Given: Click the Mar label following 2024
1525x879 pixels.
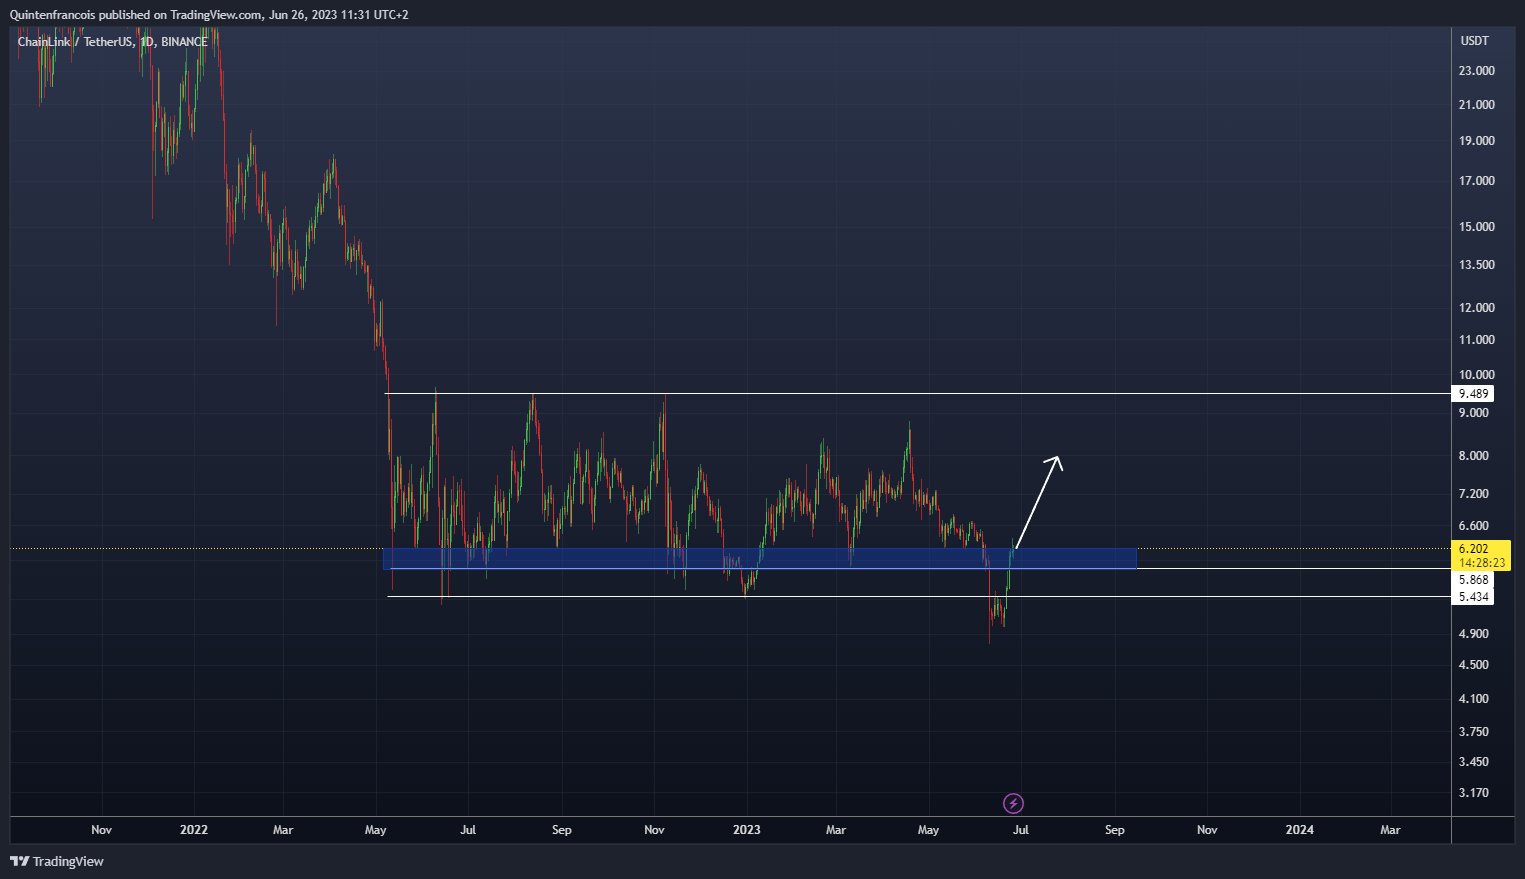Looking at the screenshot, I should pos(1390,830).
